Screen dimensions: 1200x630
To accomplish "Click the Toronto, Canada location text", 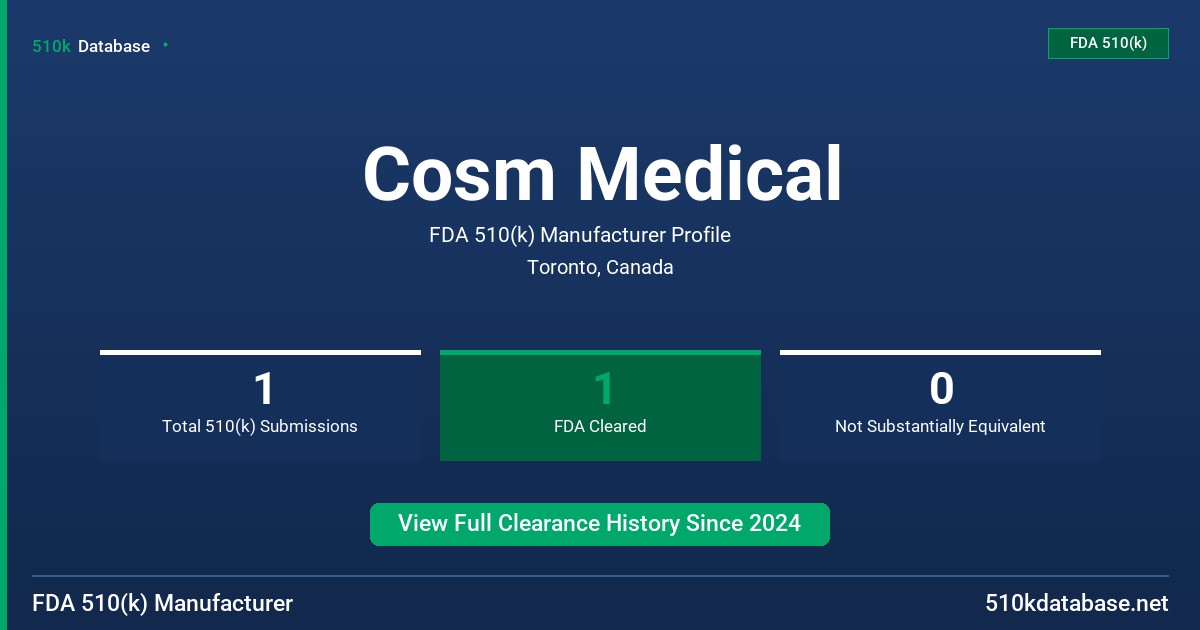I will 600,267.
